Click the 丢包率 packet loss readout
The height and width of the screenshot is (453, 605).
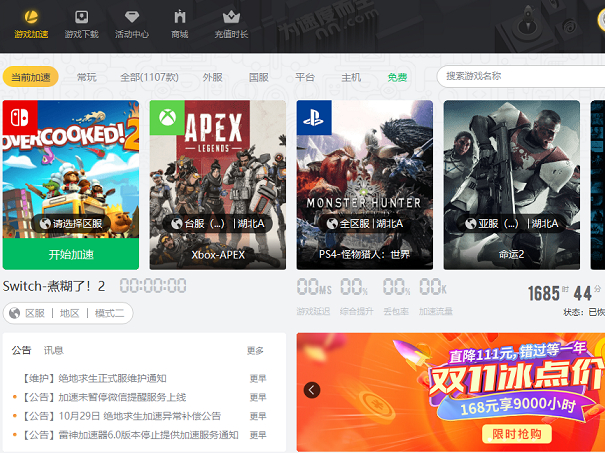tap(396, 297)
